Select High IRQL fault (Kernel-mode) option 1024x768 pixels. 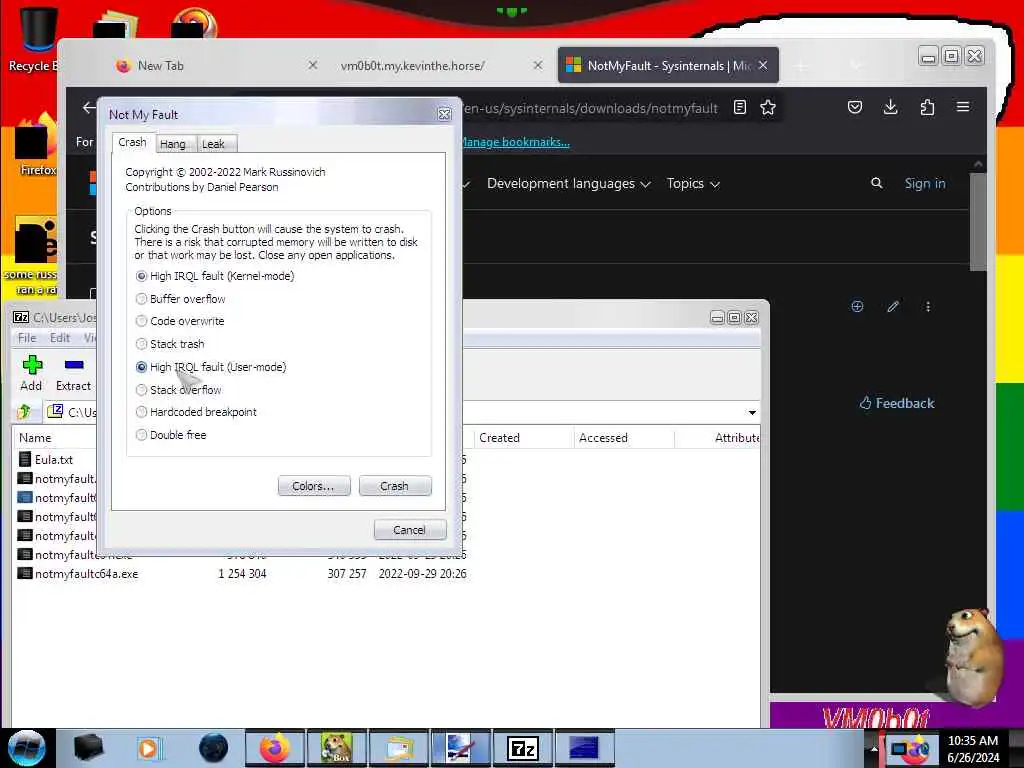tap(214, 276)
